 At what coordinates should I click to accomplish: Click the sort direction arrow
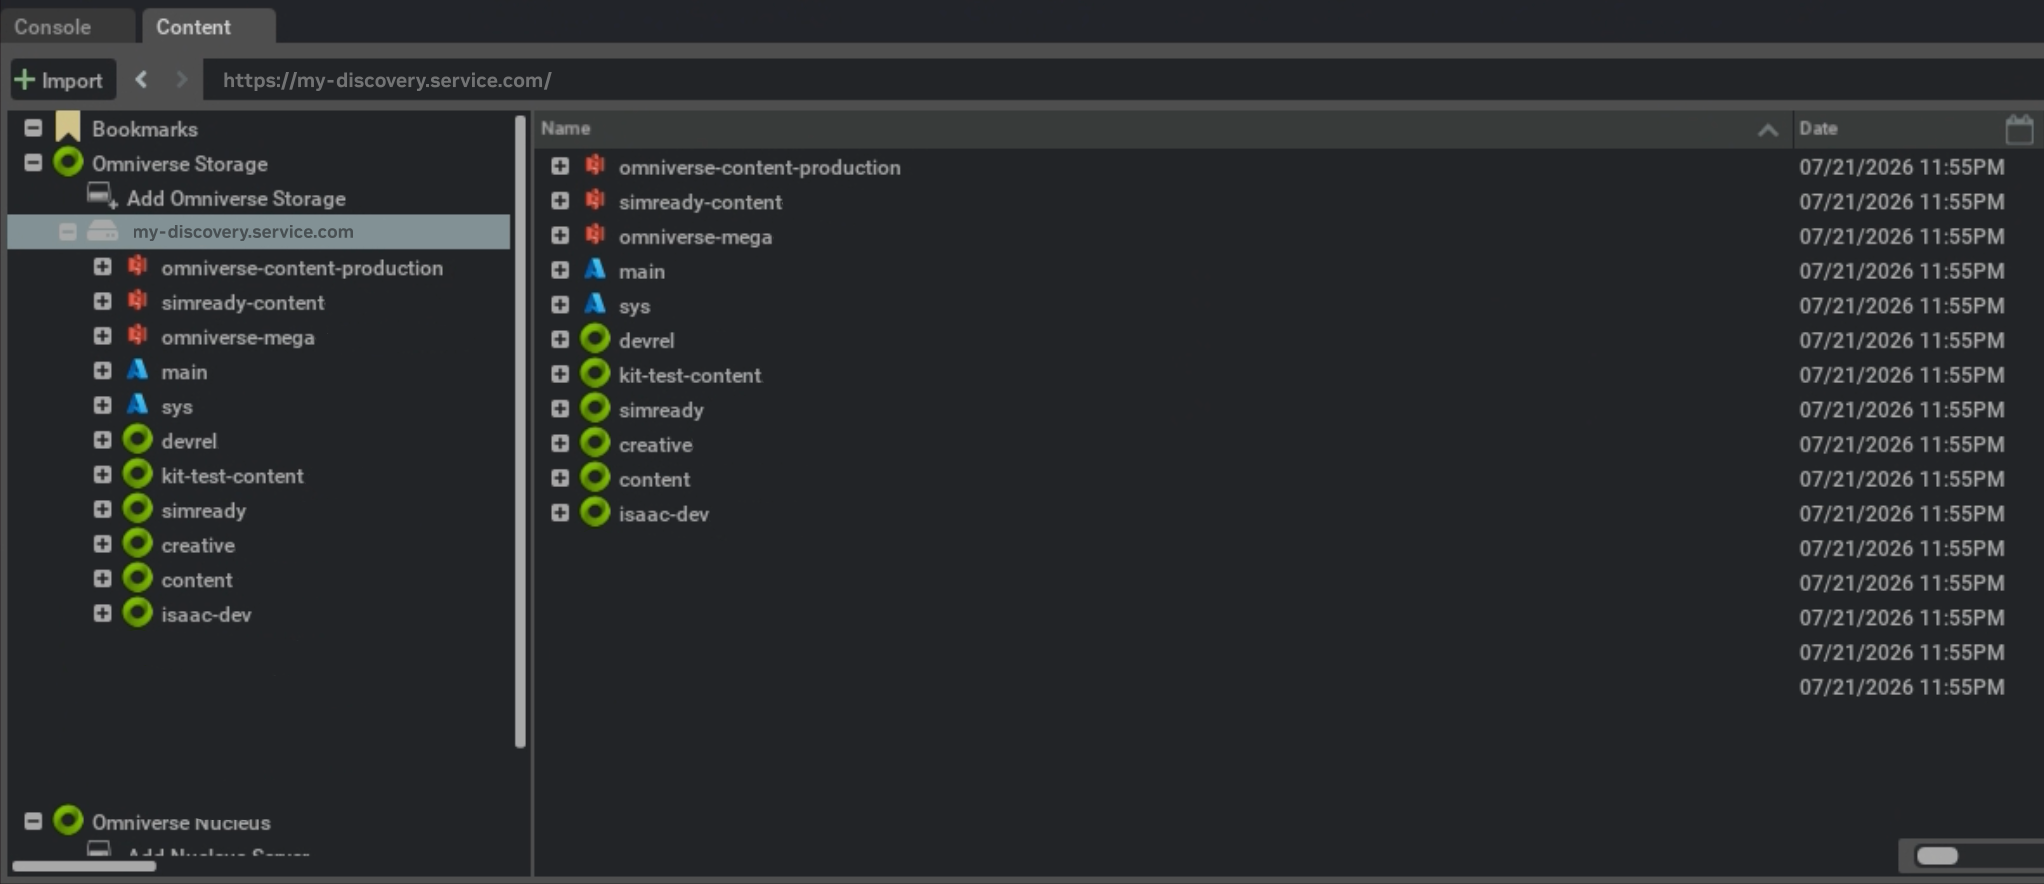(1768, 130)
